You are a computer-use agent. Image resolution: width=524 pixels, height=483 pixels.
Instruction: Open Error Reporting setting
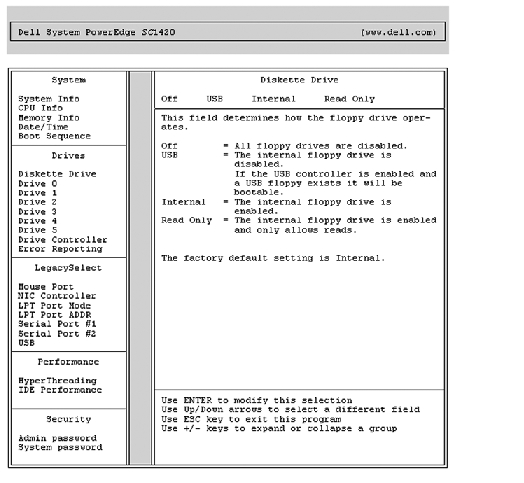(x=60, y=249)
